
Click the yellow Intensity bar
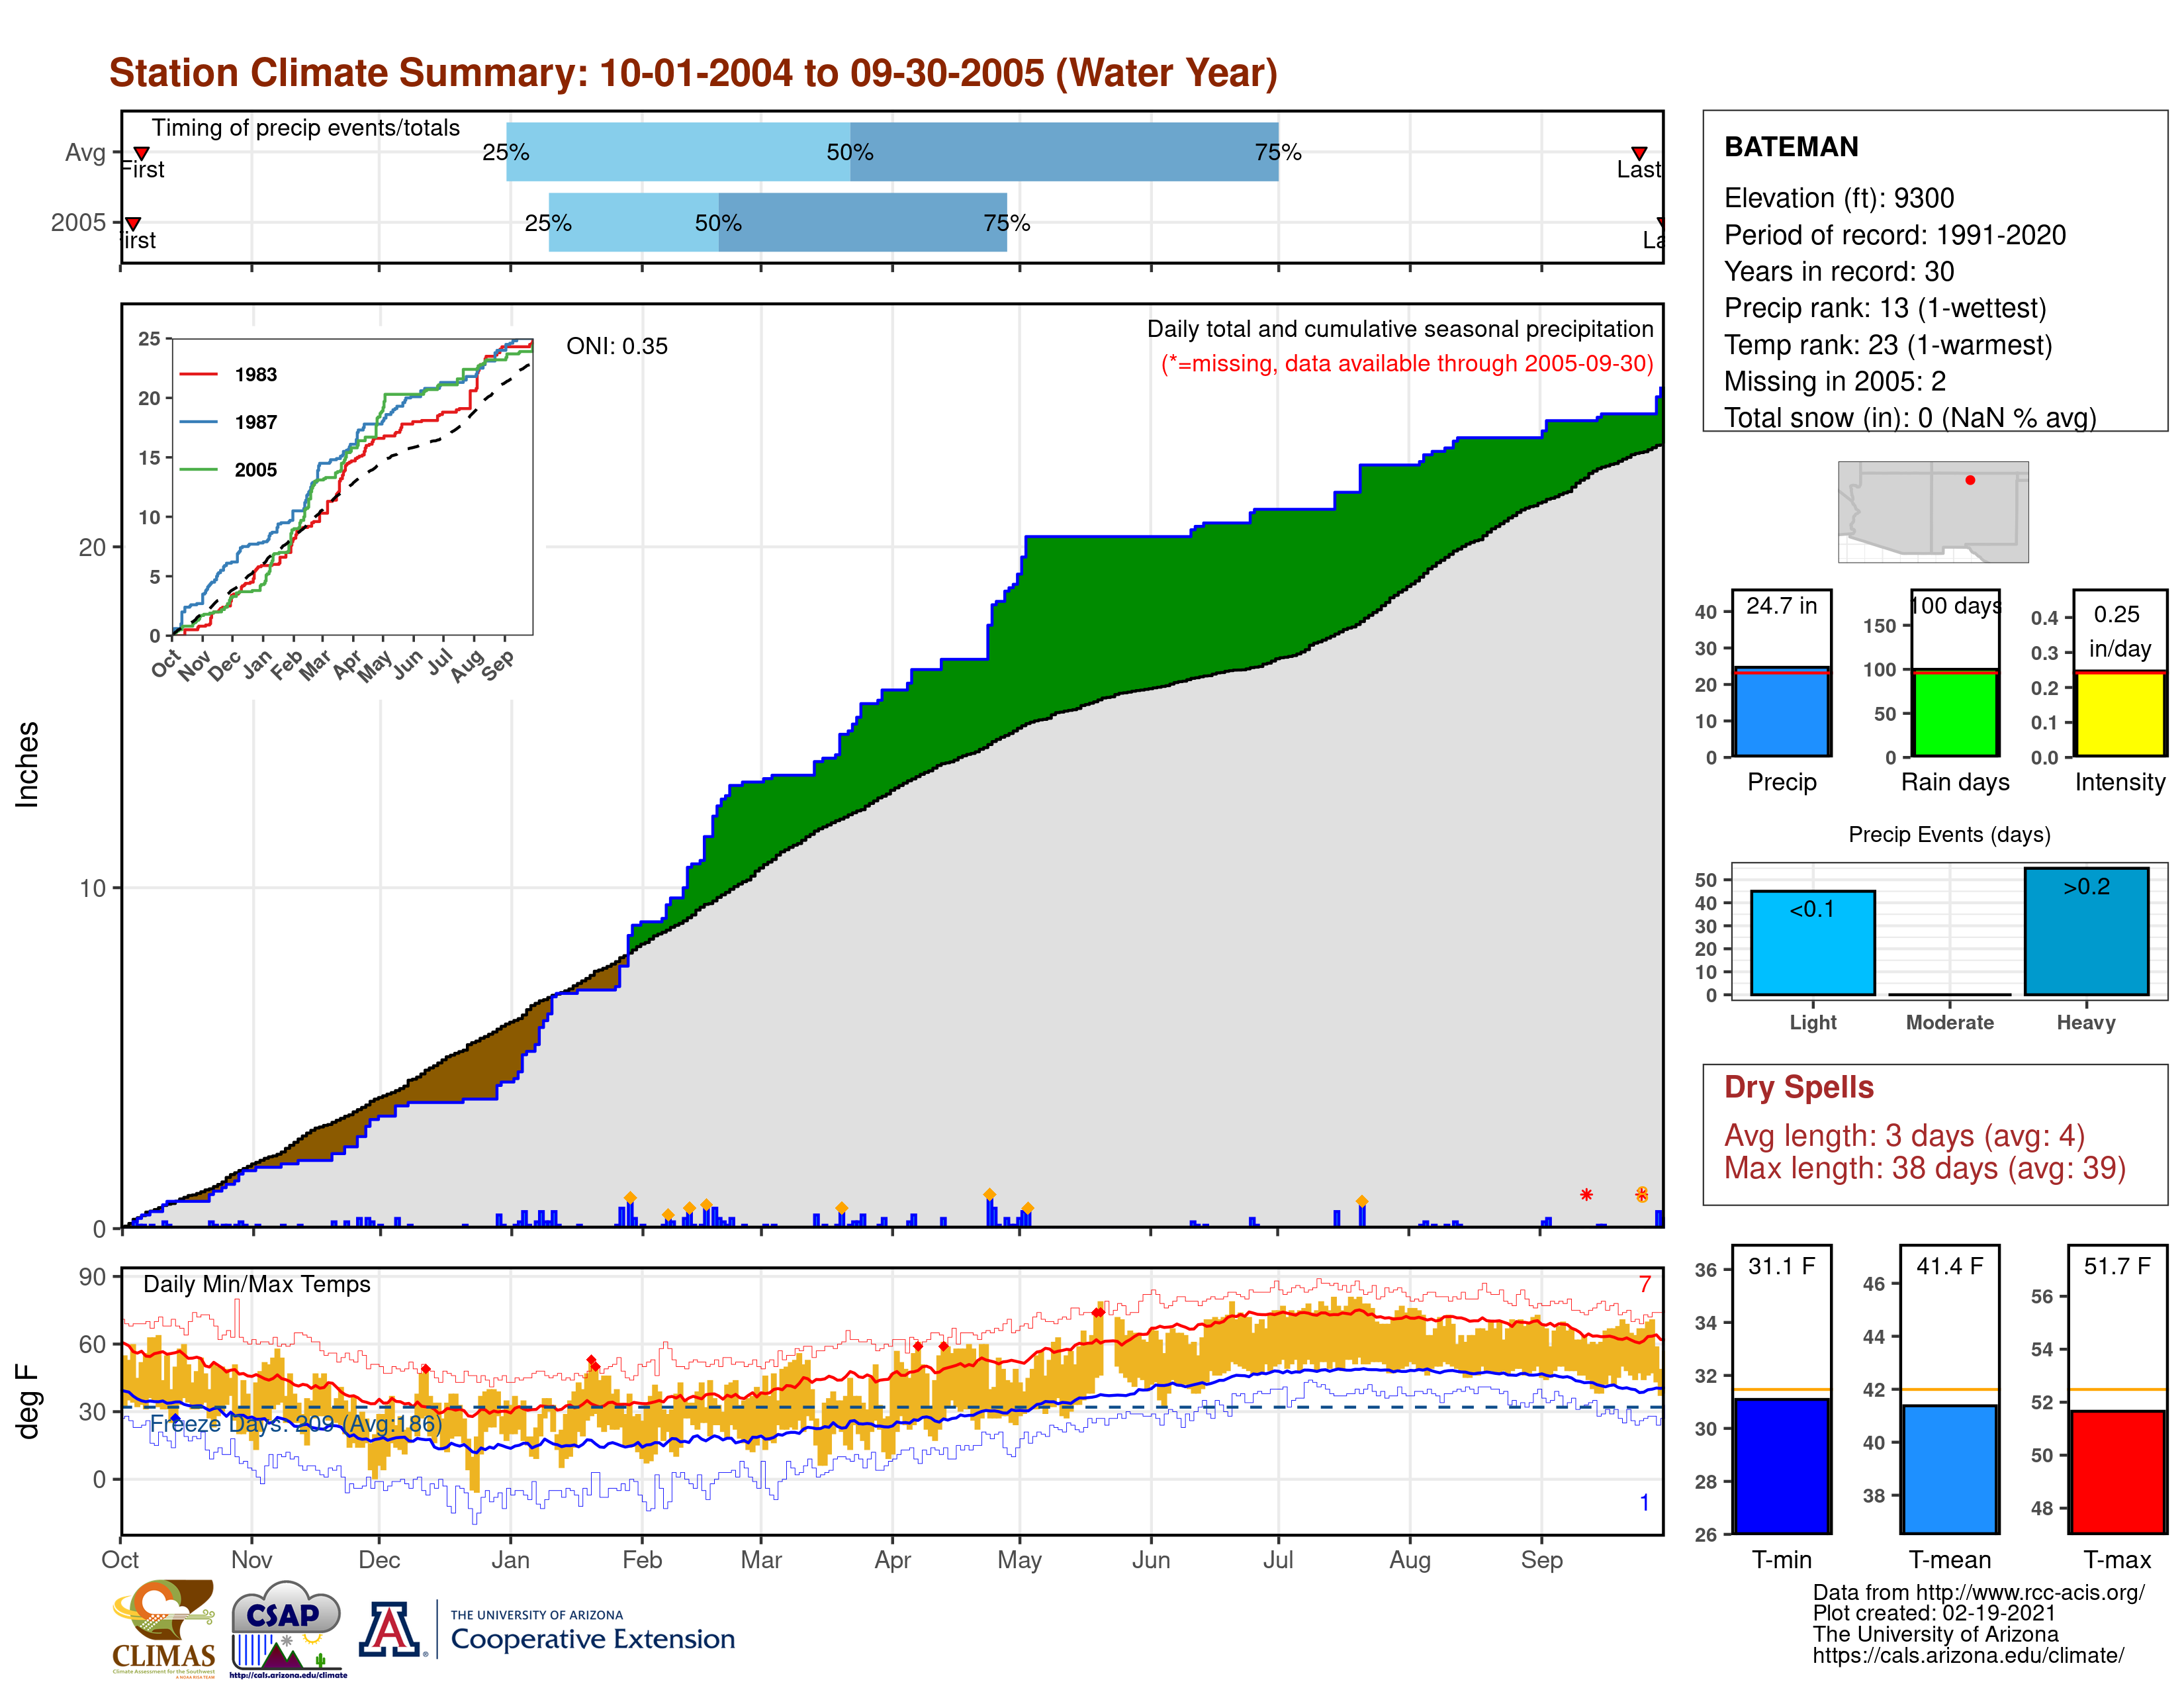[2120, 713]
